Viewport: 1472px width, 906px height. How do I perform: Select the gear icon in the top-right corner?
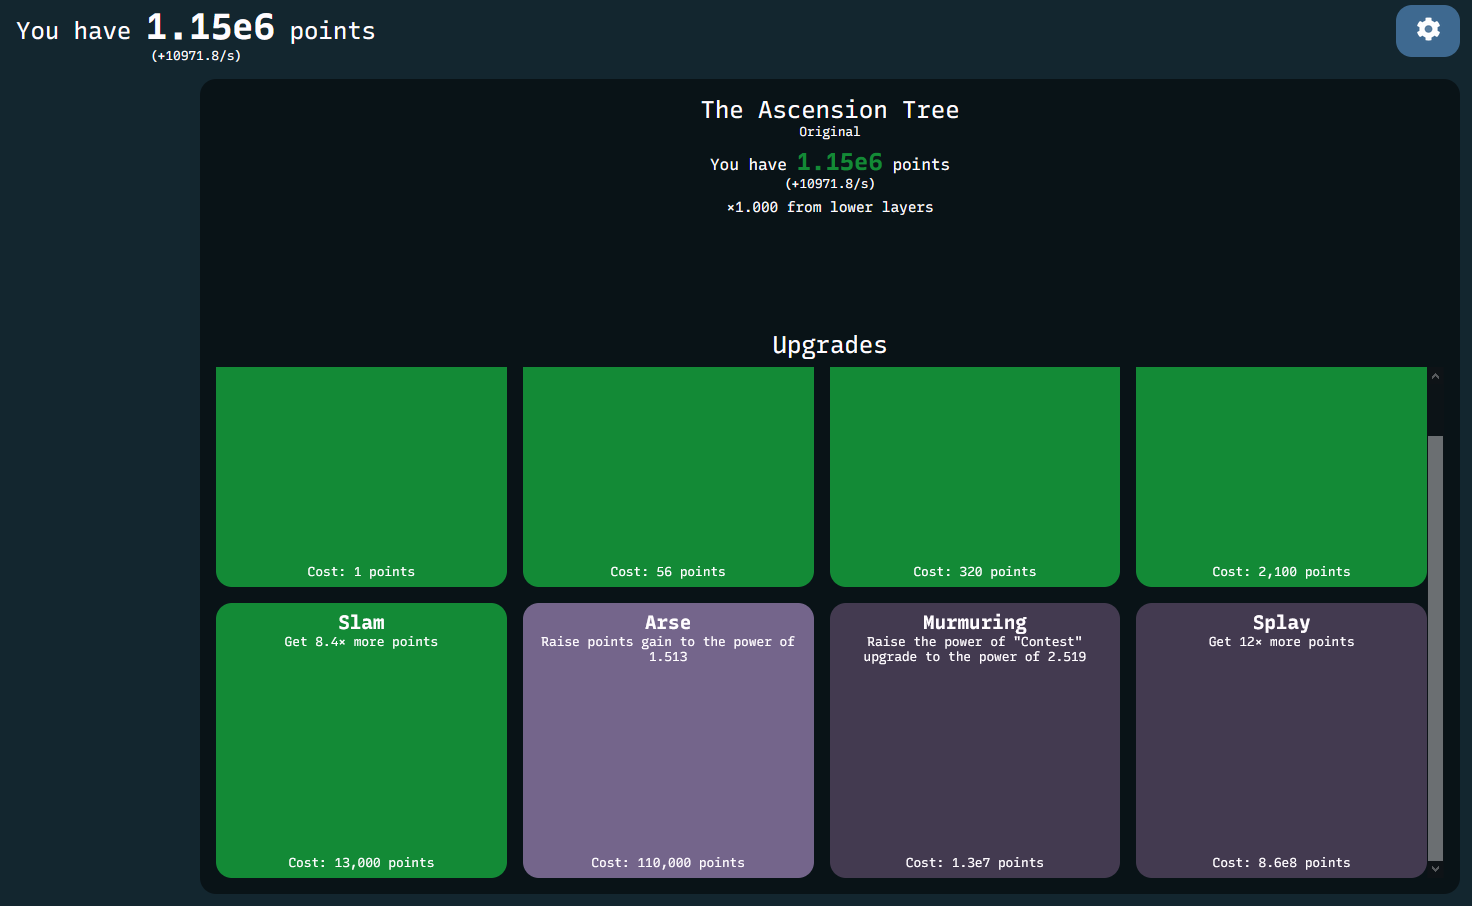coord(1427,30)
